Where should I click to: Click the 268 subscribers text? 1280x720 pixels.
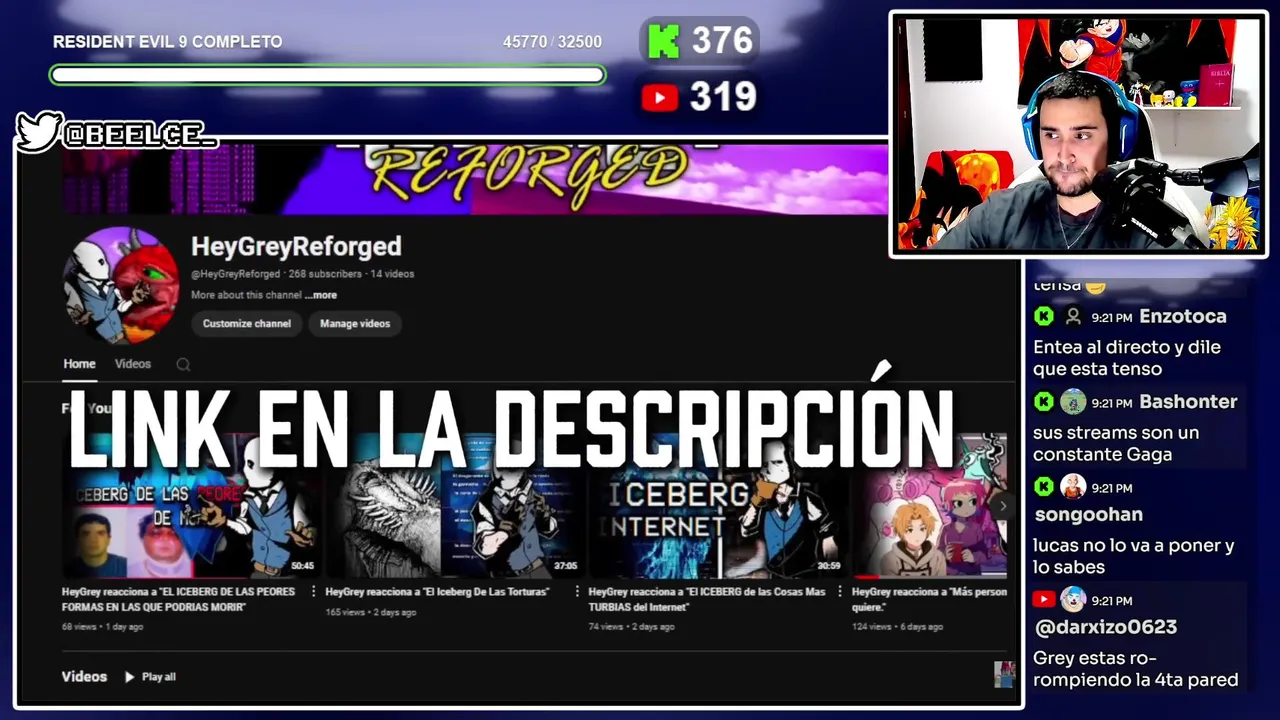(x=325, y=274)
